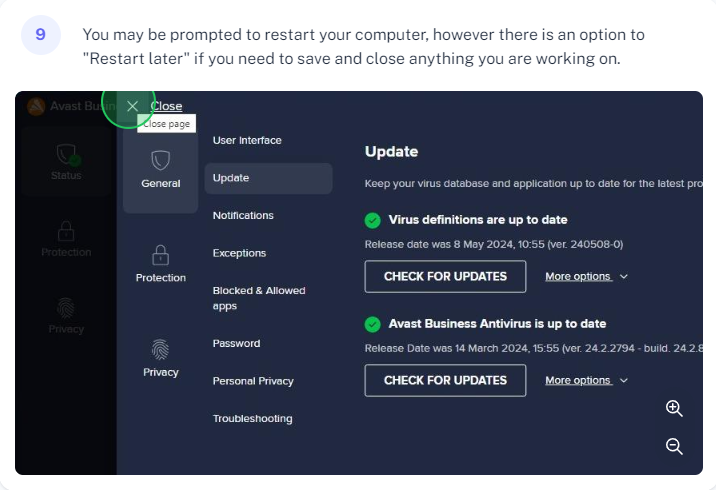Image resolution: width=716 pixels, height=490 pixels.
Task: Click chevron beside lower More options
Action: [x=624, y=381]
